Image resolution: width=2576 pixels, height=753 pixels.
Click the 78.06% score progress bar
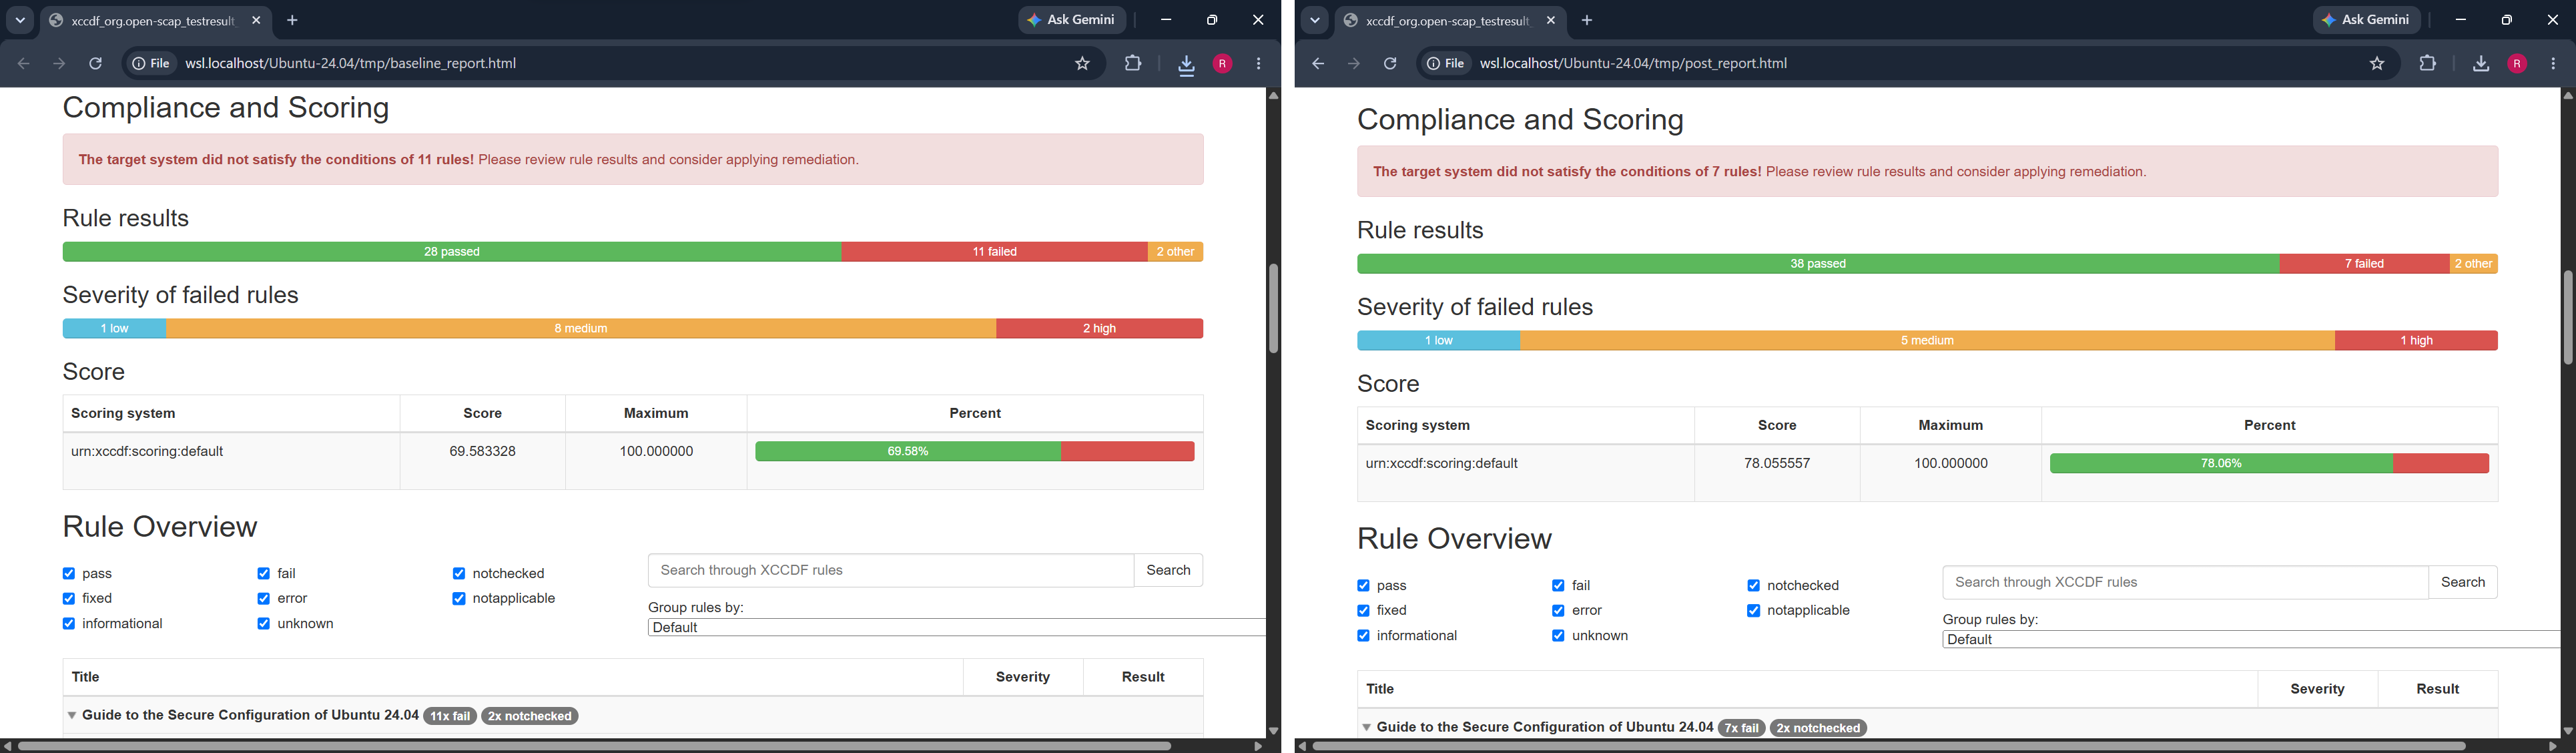pos(2269,463)
